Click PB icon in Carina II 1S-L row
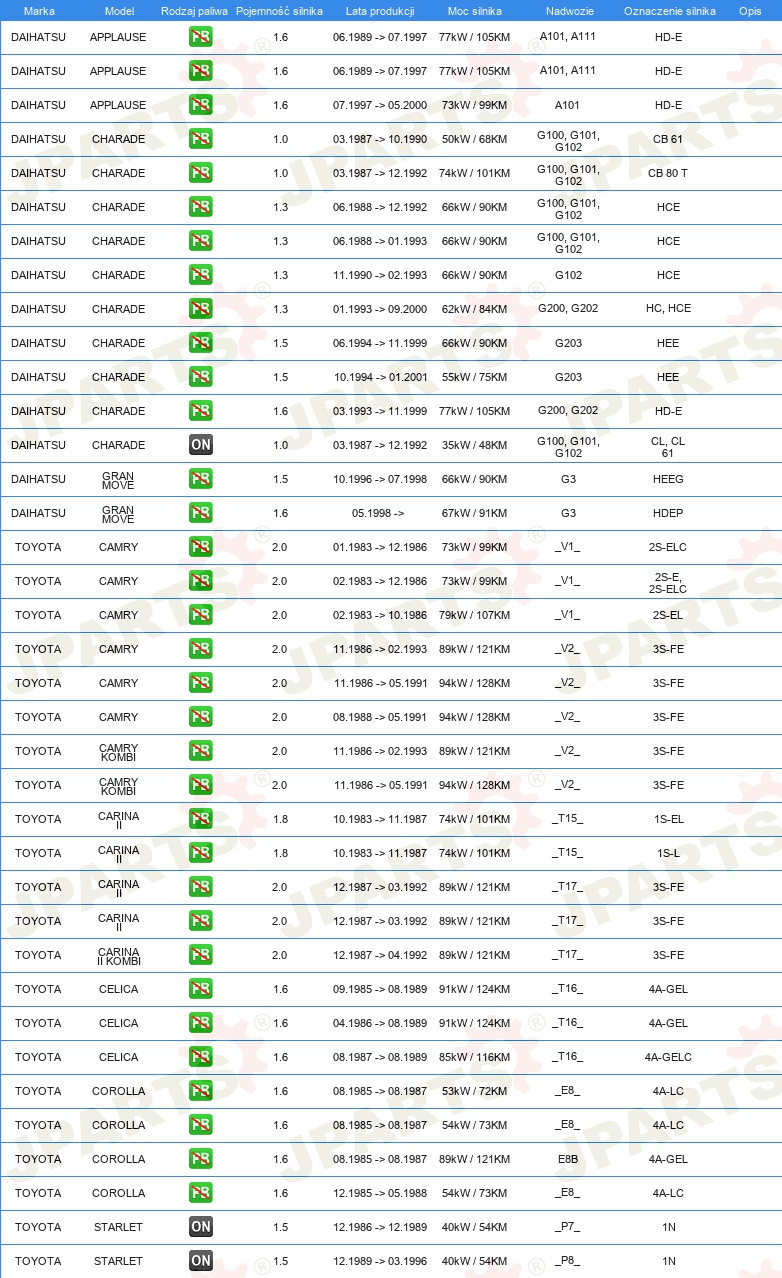 200,853
